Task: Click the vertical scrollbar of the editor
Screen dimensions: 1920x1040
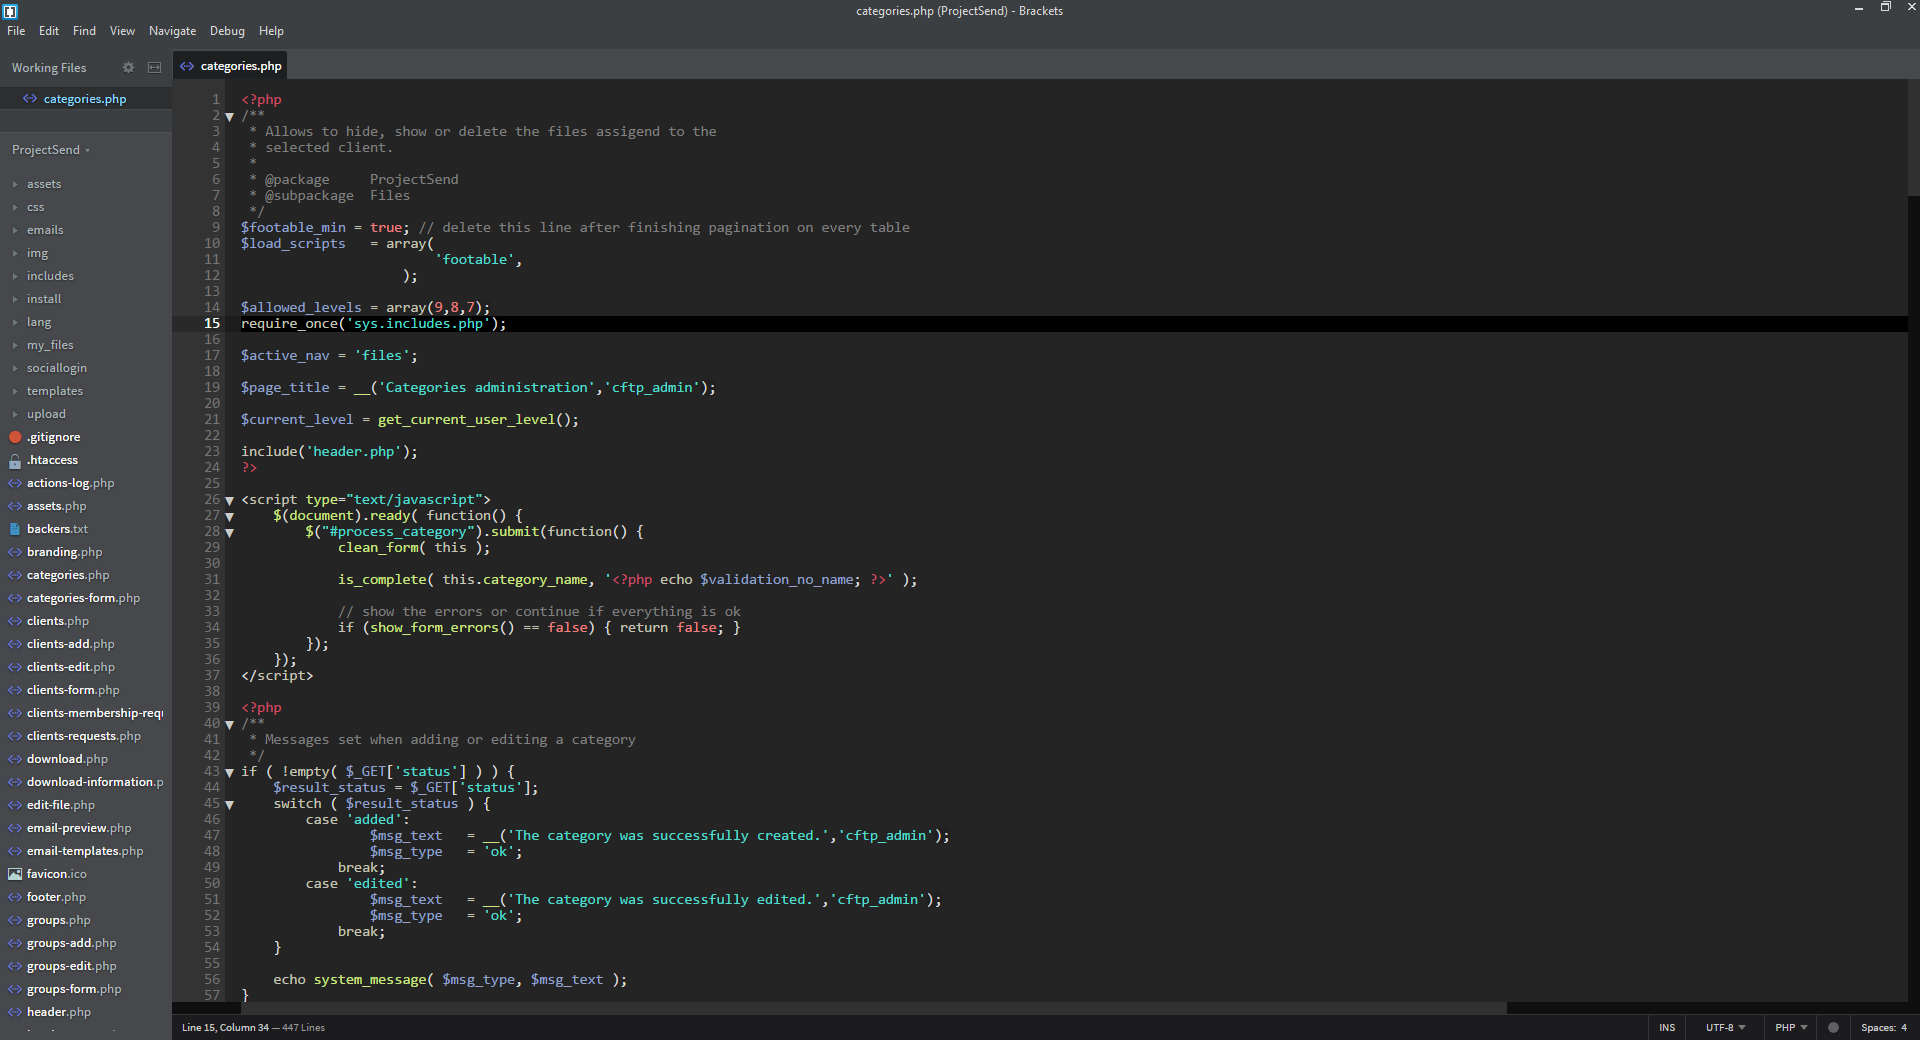Action: click(1914, 138)
